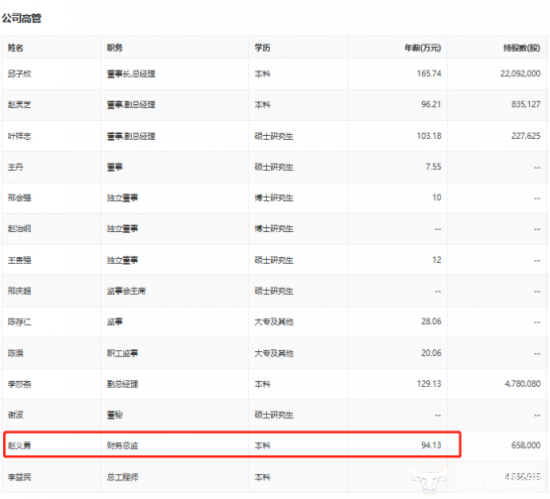Click 大专及其他 in the 28.06 salary row
This screenshot has height=499, width=550.
(274, 322)
